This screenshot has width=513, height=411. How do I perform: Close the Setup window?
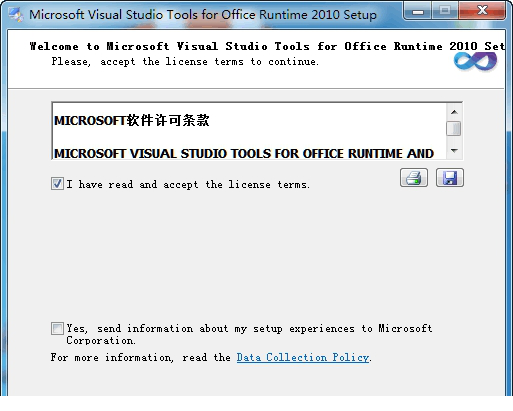(x=482, y=11)
